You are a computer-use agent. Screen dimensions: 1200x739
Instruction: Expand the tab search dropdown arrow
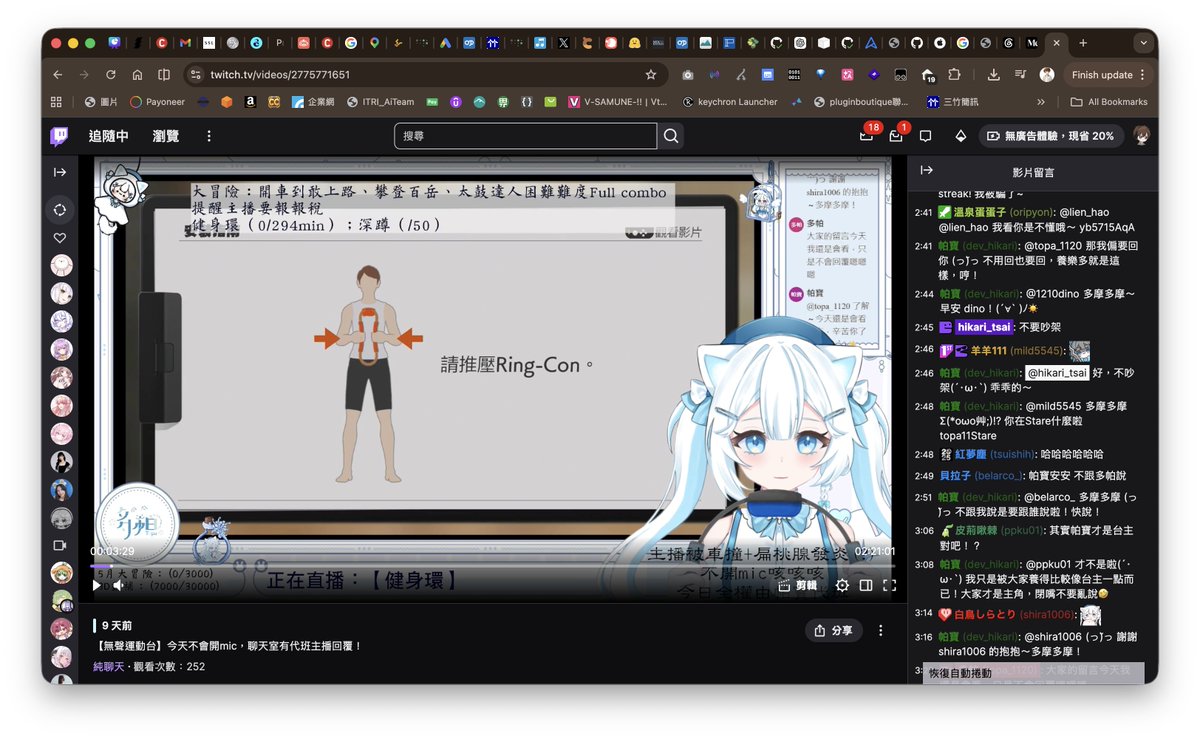(x=1143, y=43)
